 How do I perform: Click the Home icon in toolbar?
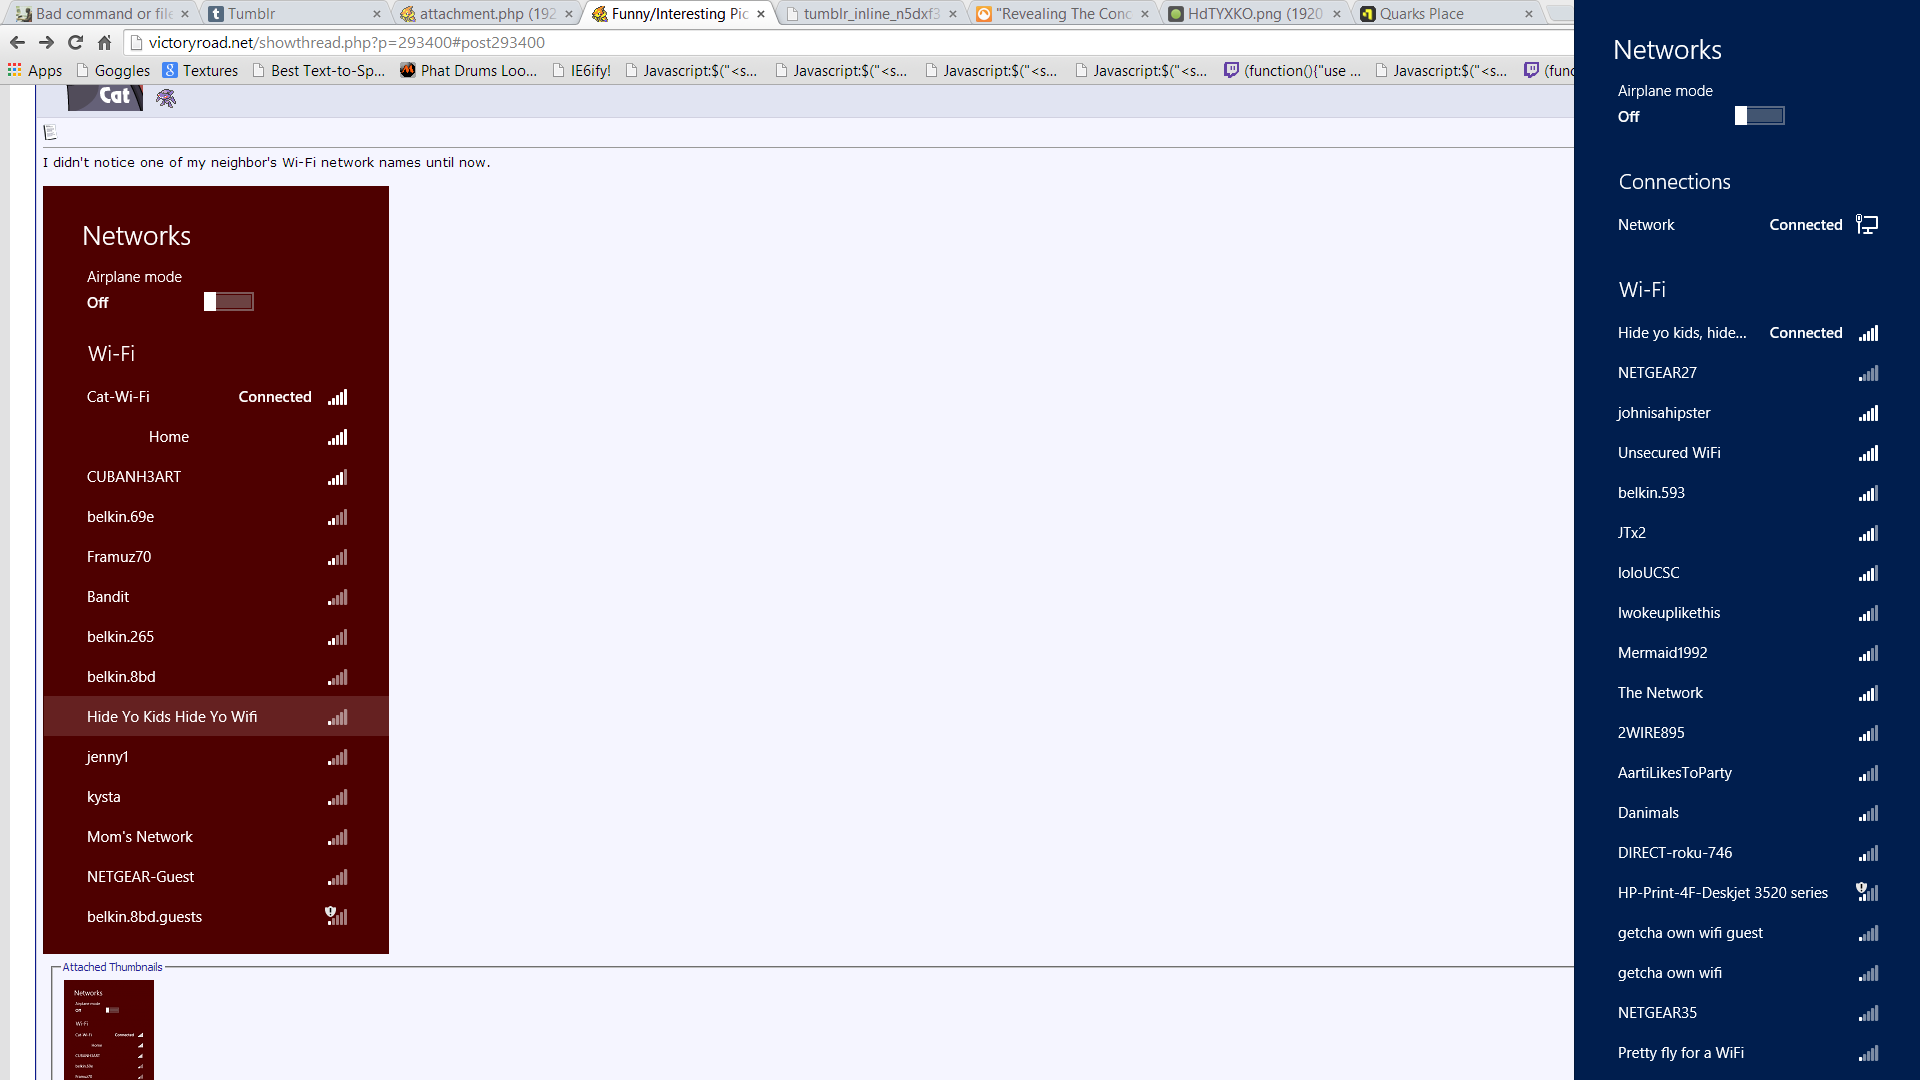[x=104, y=42]
